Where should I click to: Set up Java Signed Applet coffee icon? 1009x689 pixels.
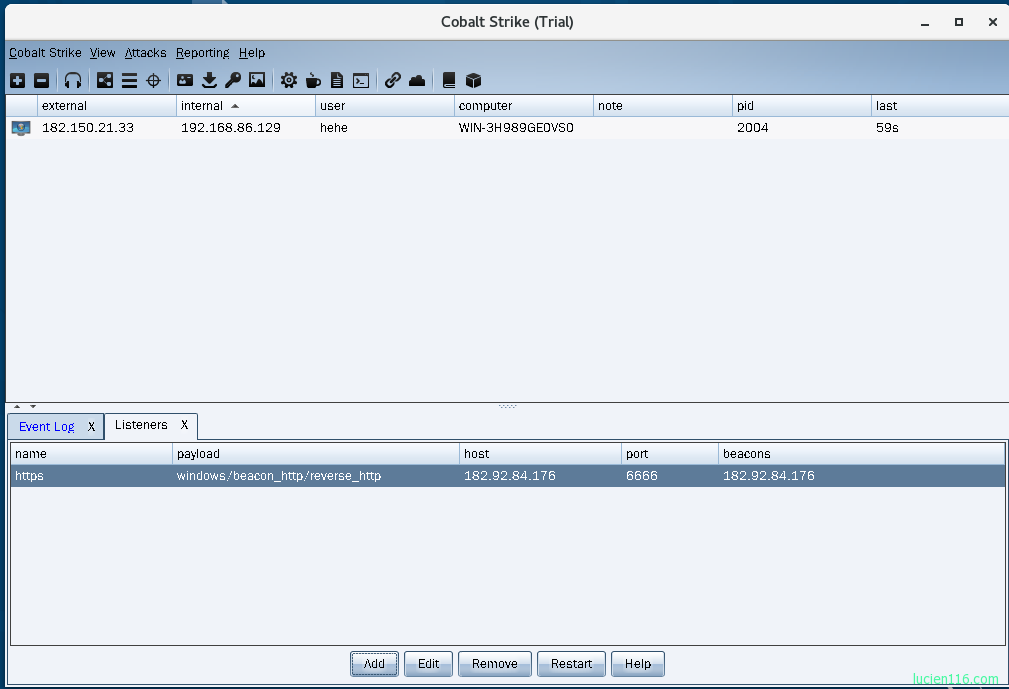[x=313, y=80]
